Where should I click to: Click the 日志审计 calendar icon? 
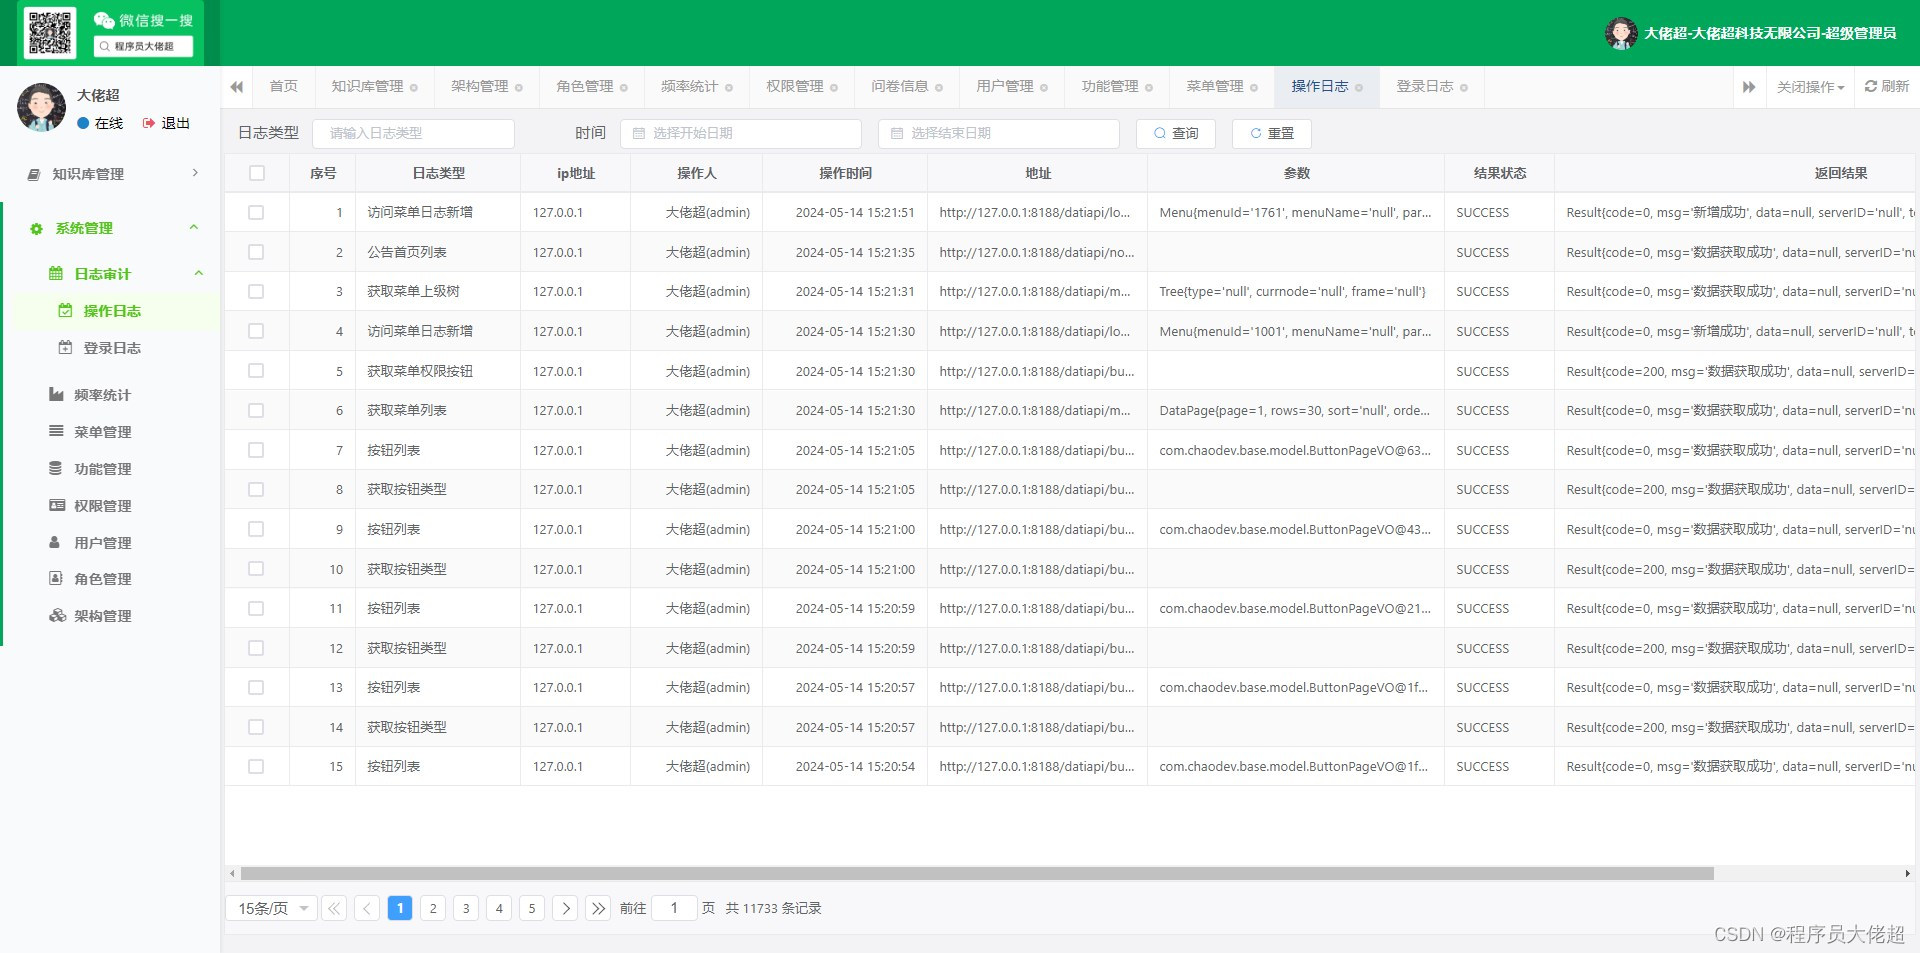(56, 274)
